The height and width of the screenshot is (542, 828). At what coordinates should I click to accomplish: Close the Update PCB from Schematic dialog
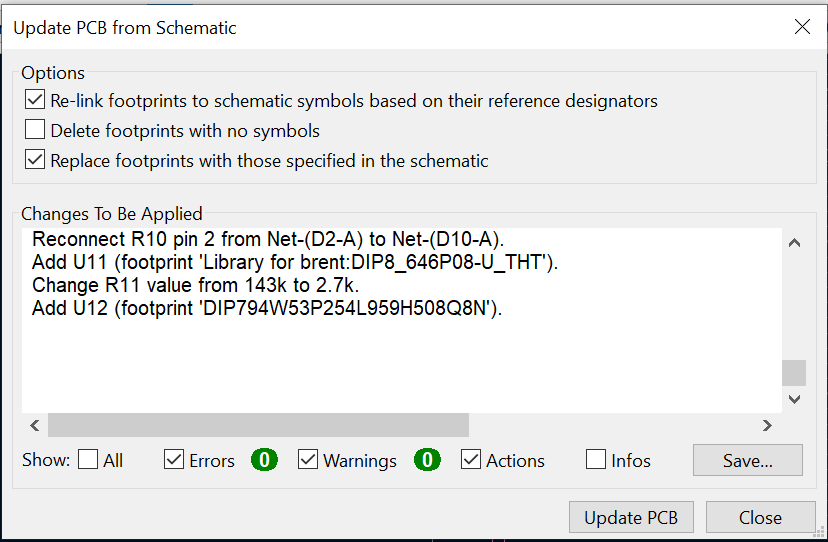coord(802,27)
